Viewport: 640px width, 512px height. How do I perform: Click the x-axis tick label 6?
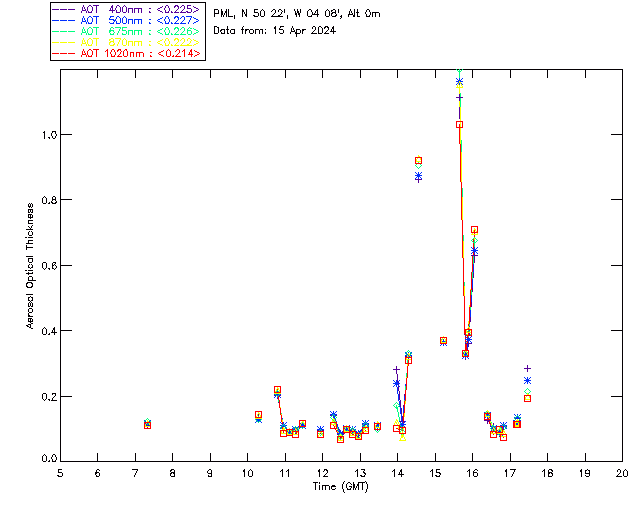click(x=98, y=473)
